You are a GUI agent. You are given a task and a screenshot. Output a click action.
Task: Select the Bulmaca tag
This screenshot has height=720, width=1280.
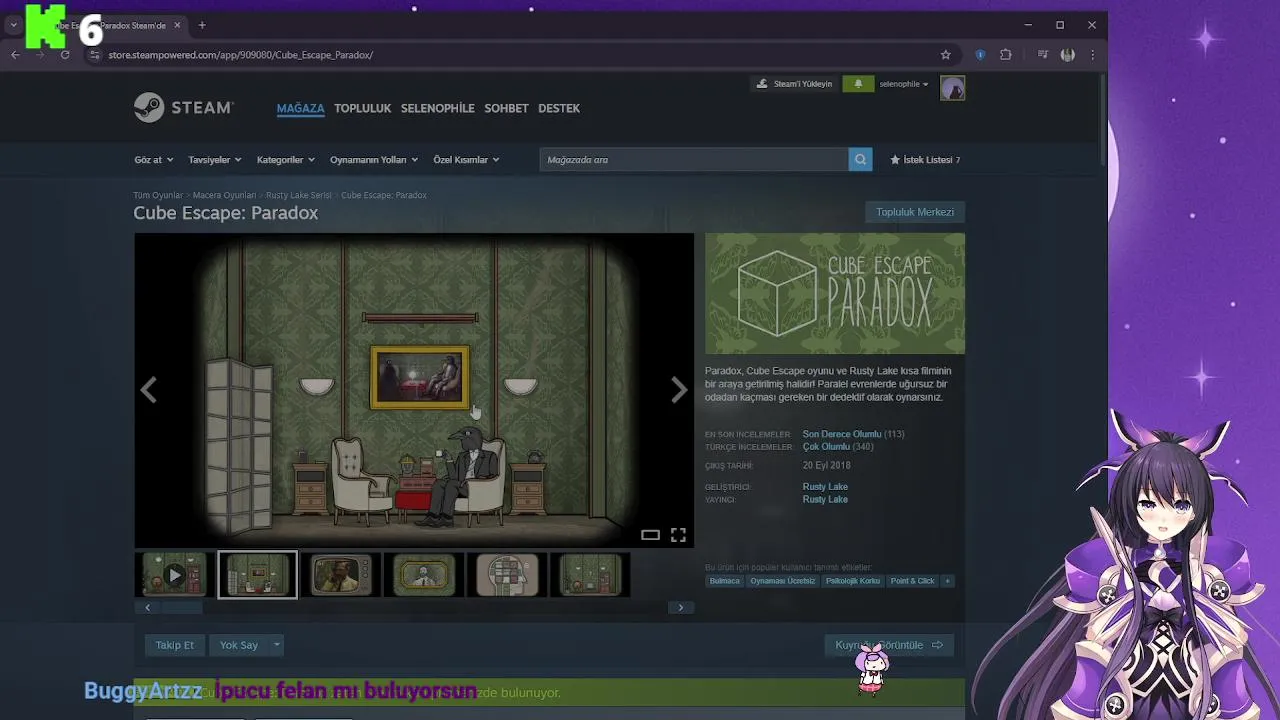pos(725,581)
